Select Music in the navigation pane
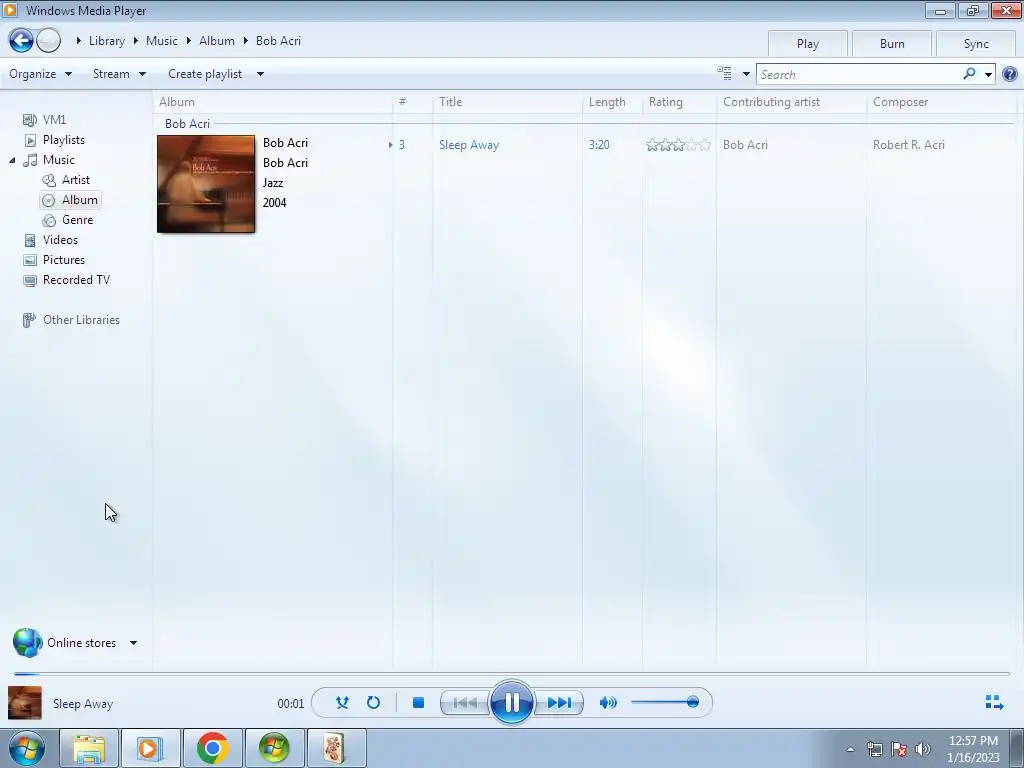Image resolution: width=1024 pixels, height=768 pixels. [x=59, y=160]
